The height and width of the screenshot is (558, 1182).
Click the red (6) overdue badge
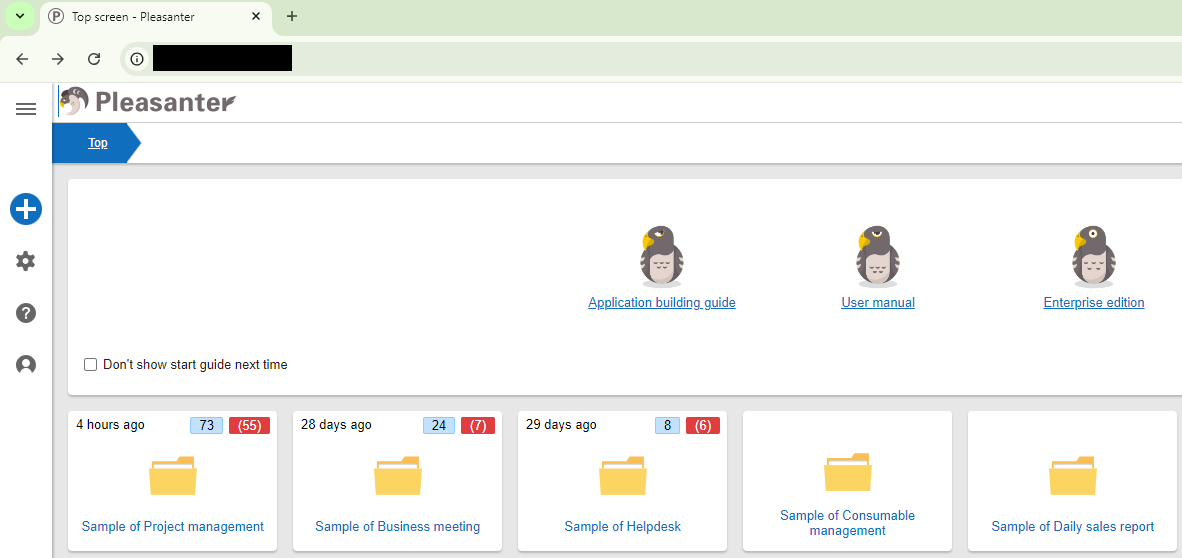(703, 426)
